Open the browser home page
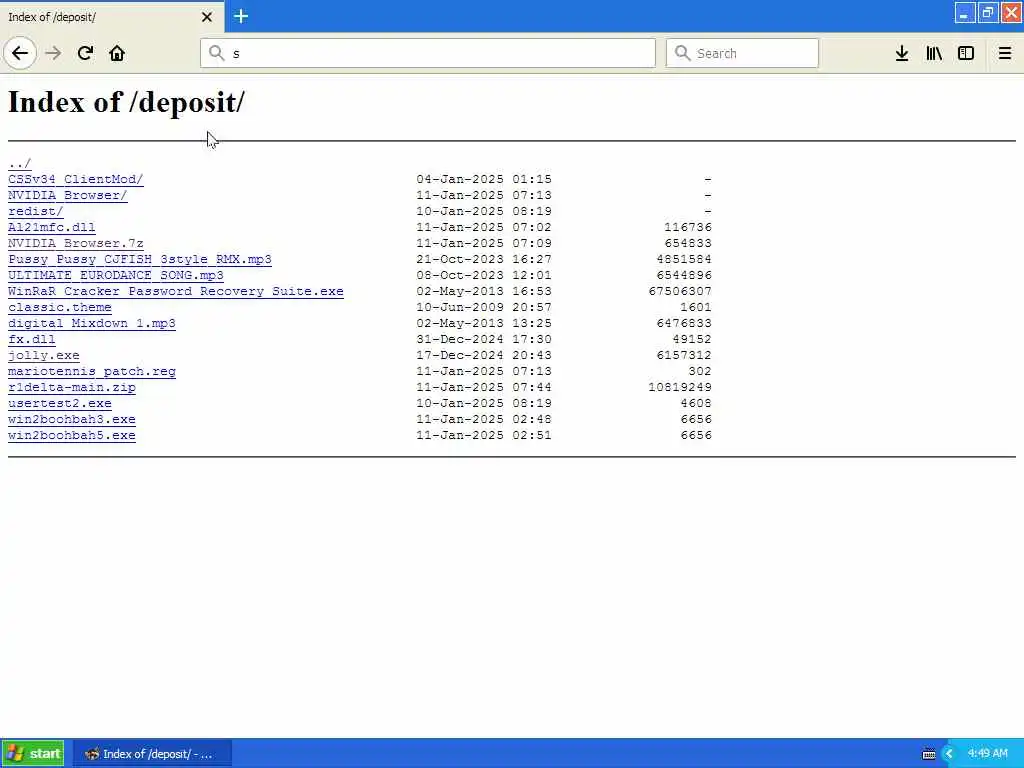This screenshot has width=1024, height=768. 117,53
